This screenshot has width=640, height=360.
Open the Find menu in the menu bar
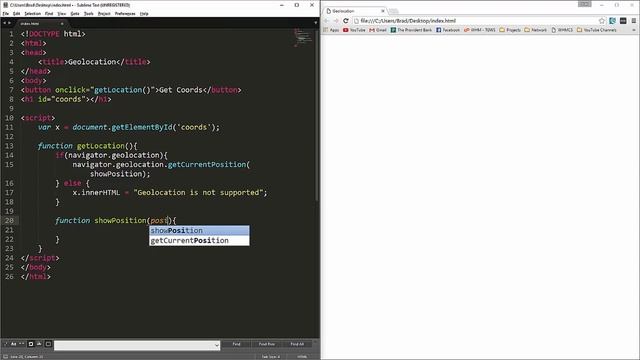pyautogui.click(x=49, y=13)
